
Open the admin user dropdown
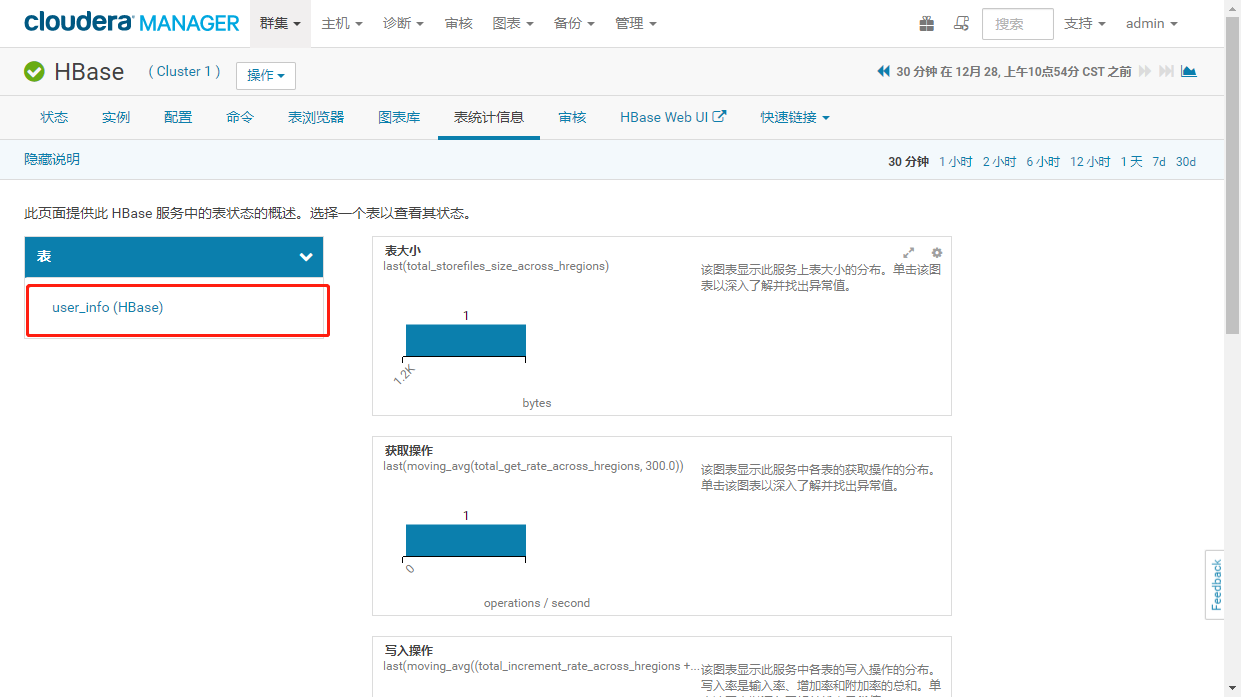click(x=1152, y=23)
